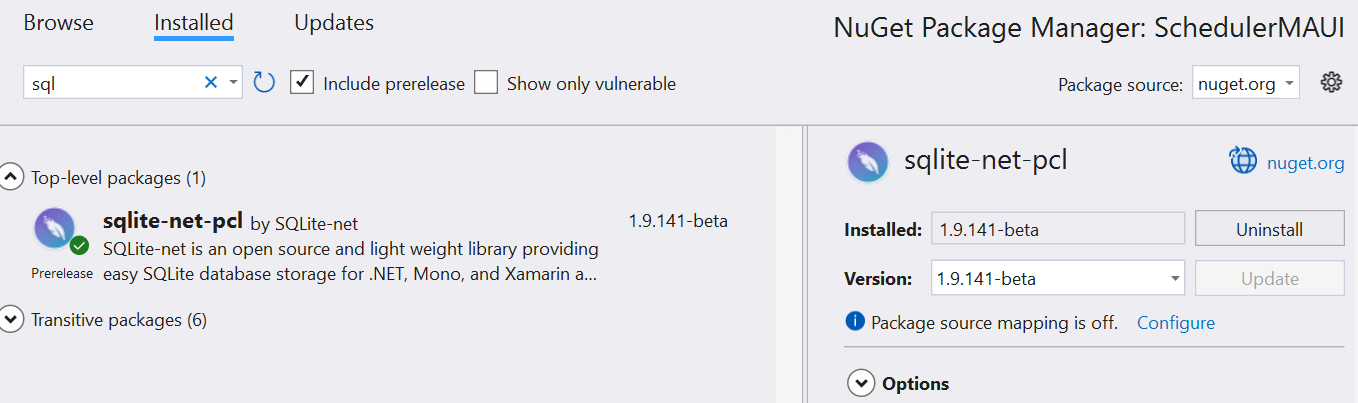The height and width of the screenshot is (403, 1358).
Task: Click the refresh packages icon
Action: (x=264, y=83)
